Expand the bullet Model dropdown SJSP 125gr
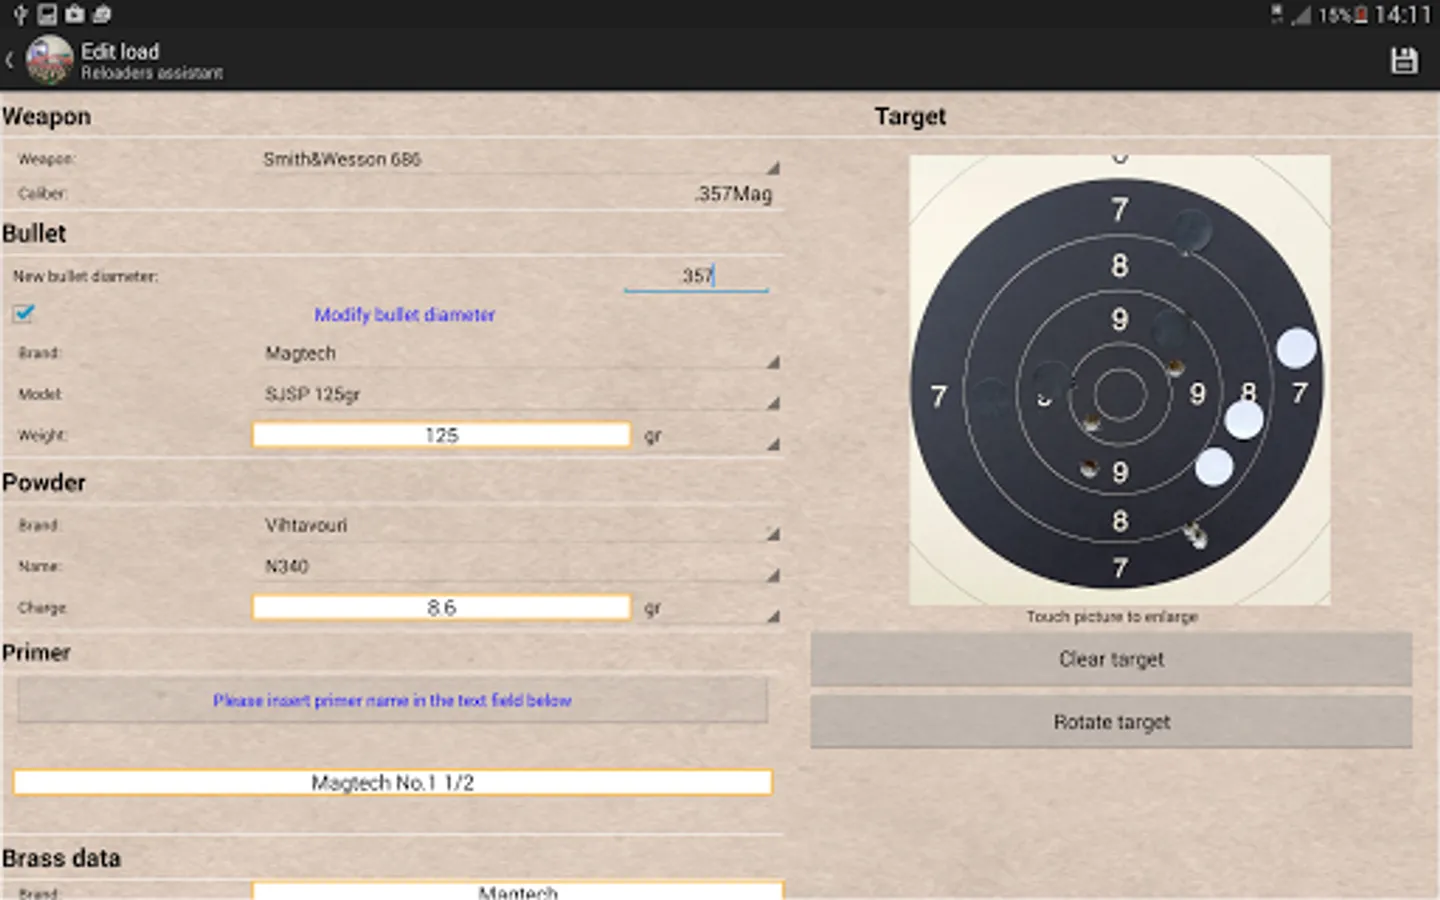This screenshot has width=1440, height=900. pos(517,394)
